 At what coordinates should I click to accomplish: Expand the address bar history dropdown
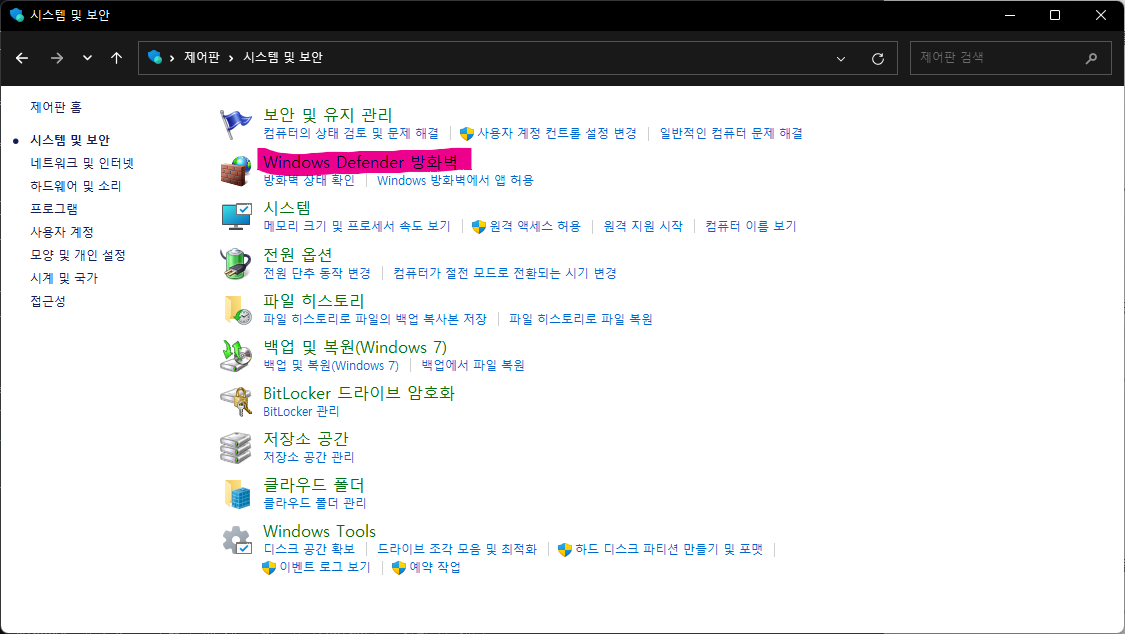(841, 59)
